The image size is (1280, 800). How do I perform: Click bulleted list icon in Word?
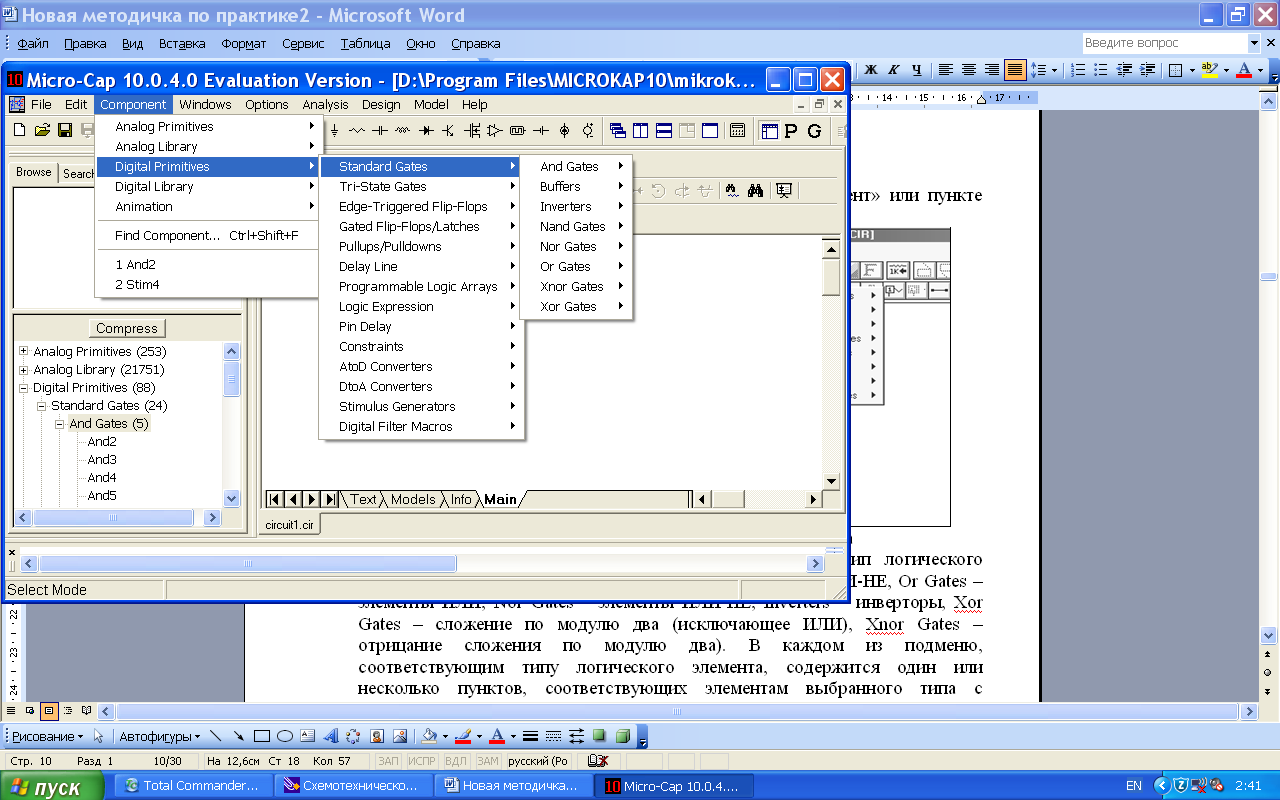(x=1100, y=69)
